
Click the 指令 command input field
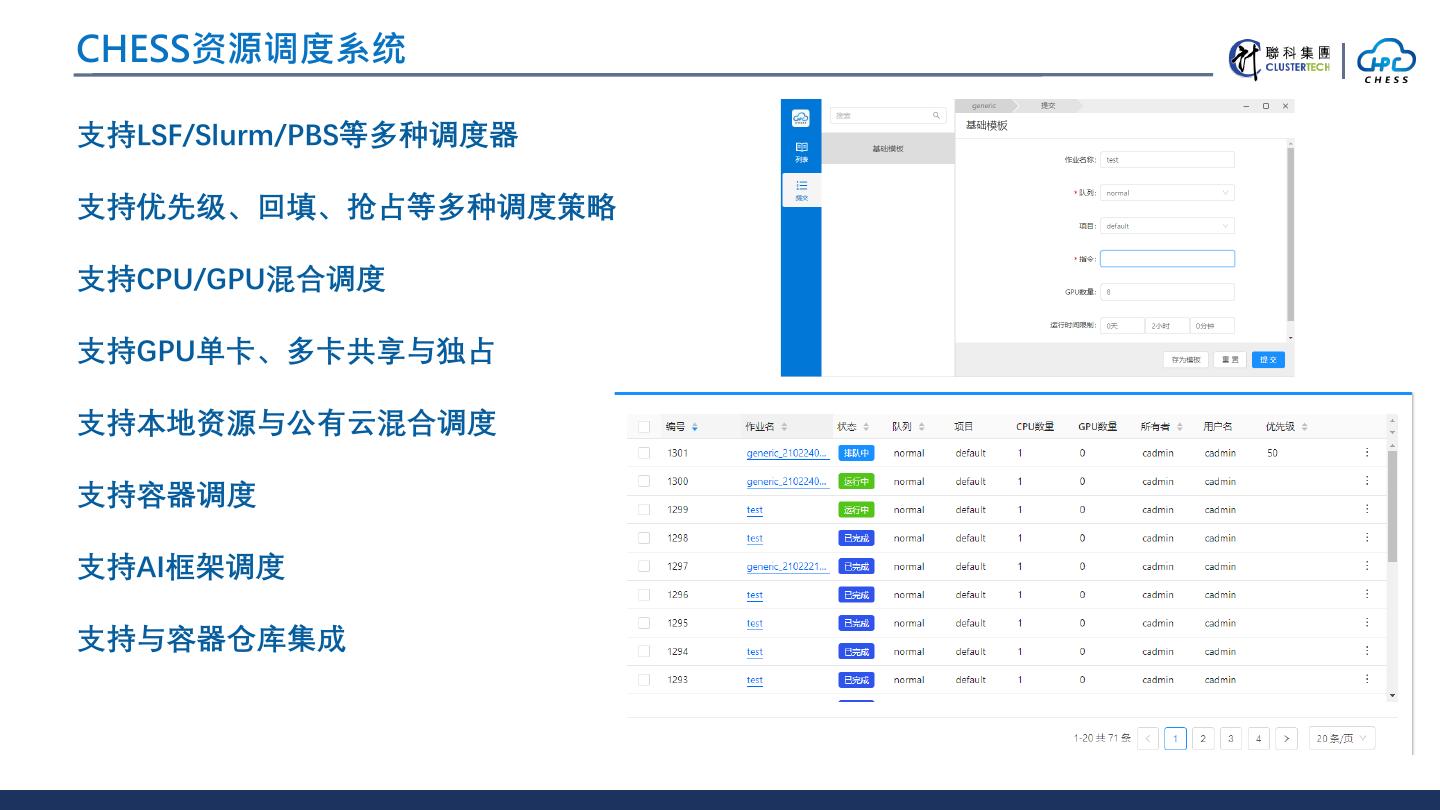(x=1167, y=259)
